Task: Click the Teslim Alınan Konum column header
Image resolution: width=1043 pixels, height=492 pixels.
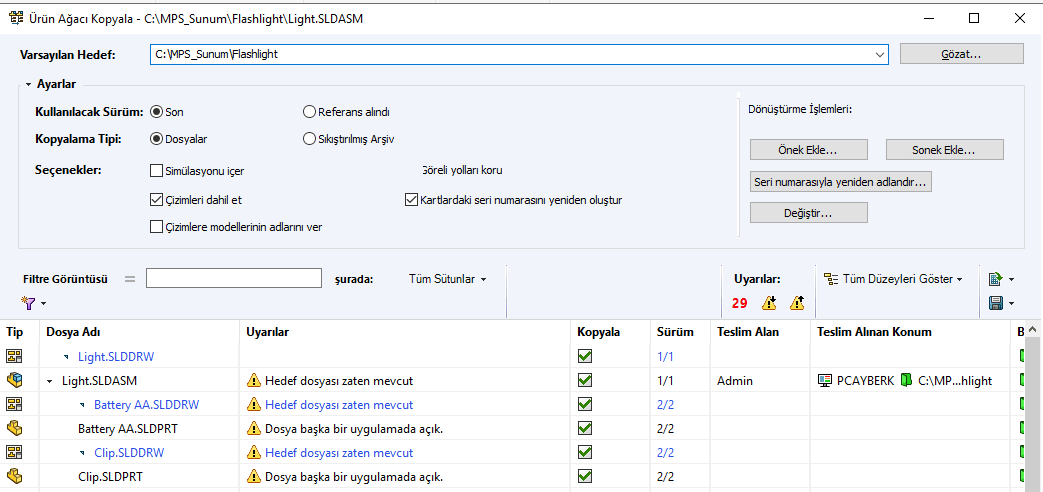Action: pos(911,332)
